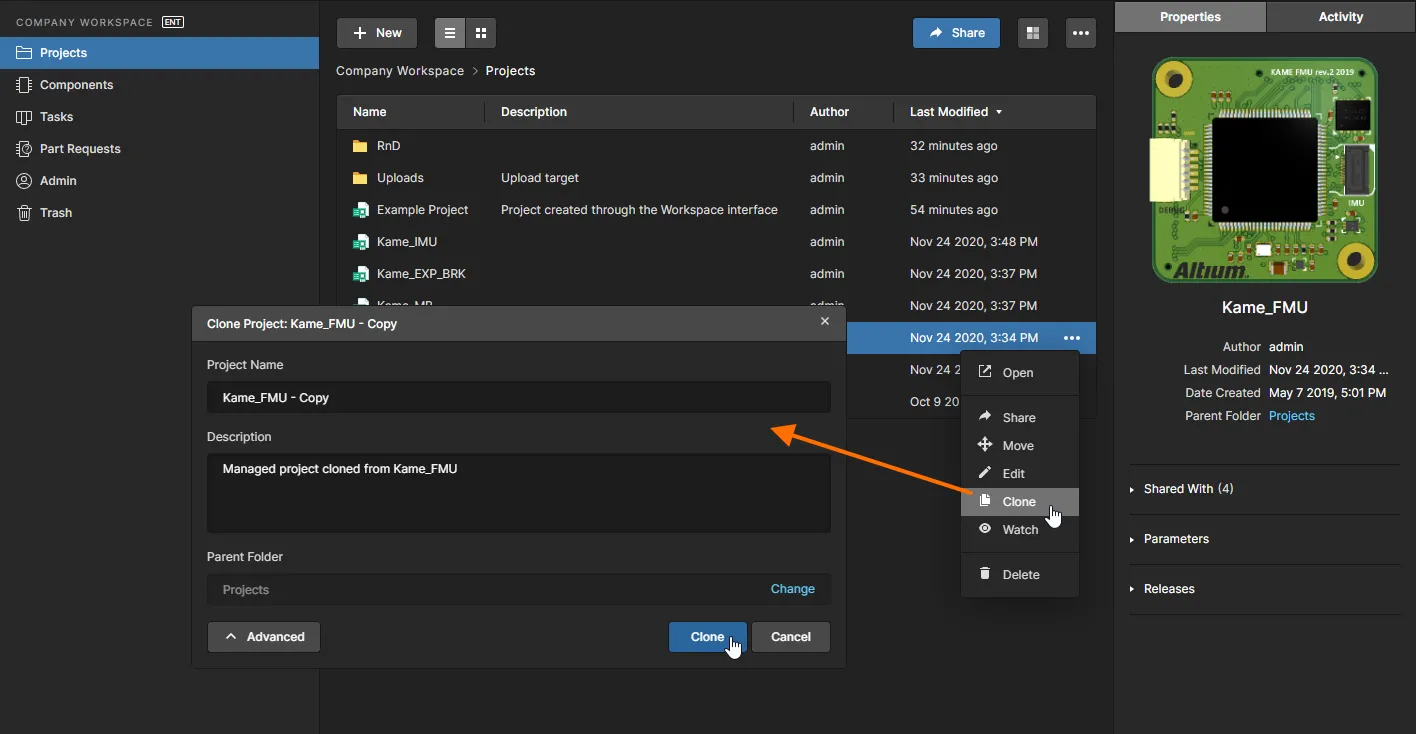Open the Uploads folder icon
This screenshot has width=1416, height=734.
(x=361, y=178)
